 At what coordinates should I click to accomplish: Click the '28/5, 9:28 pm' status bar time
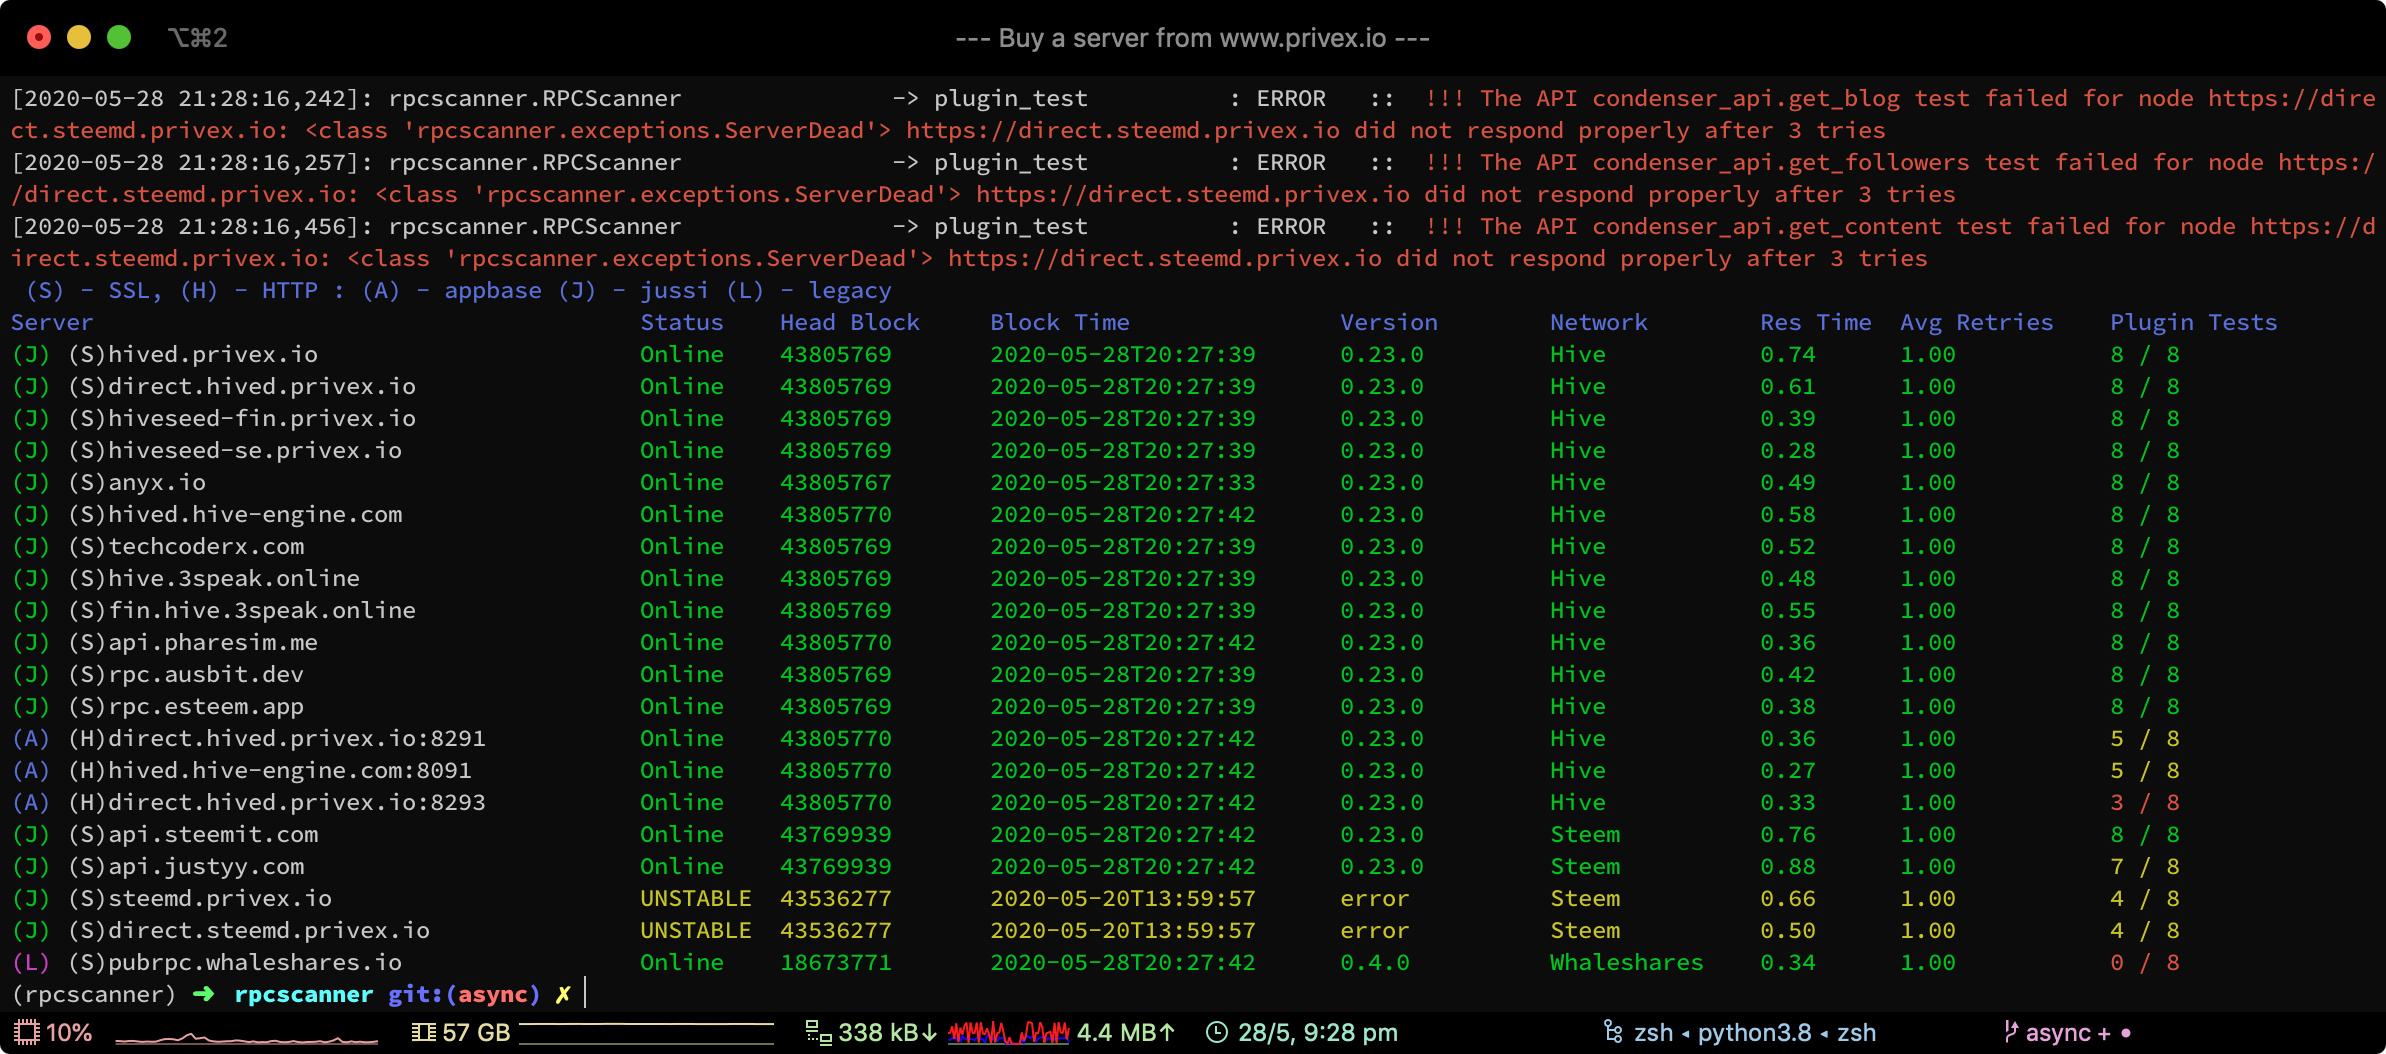(x=1318, y=1032)
